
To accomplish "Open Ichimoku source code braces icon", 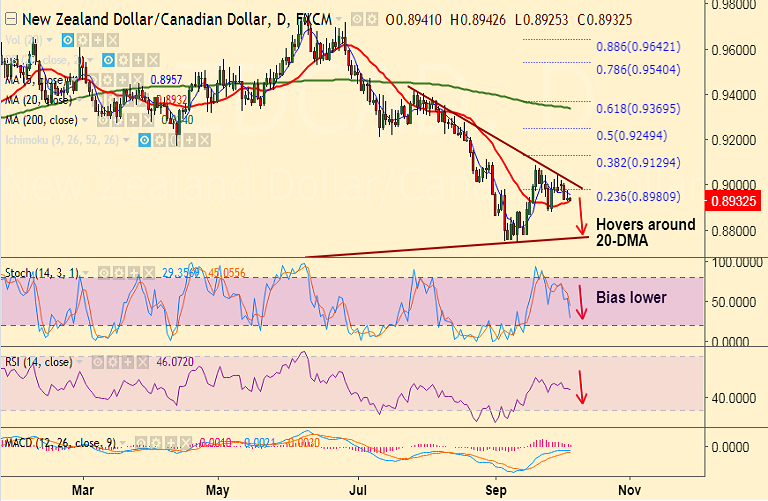I will coord(175,141).
